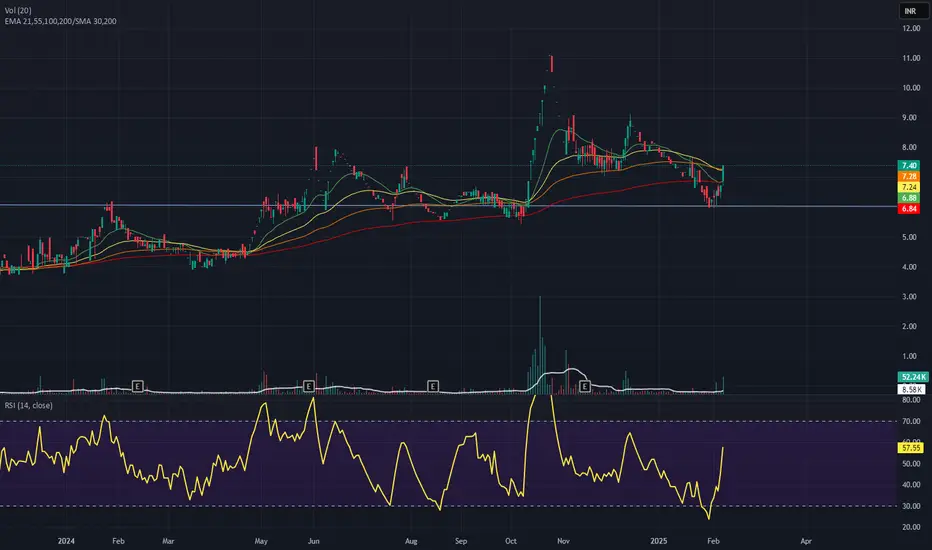Click the Oct label on the time axis
Viewport: 932px width, 550px height.
(511, 541)
